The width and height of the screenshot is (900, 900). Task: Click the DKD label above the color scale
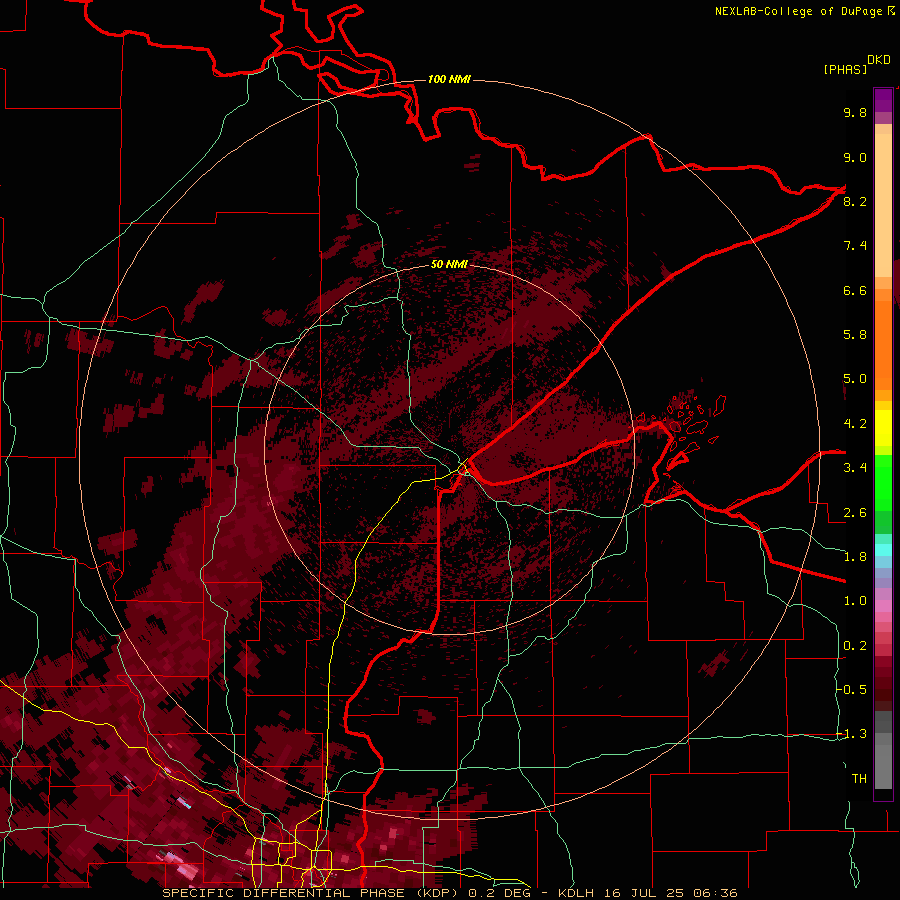pos(878,60)
